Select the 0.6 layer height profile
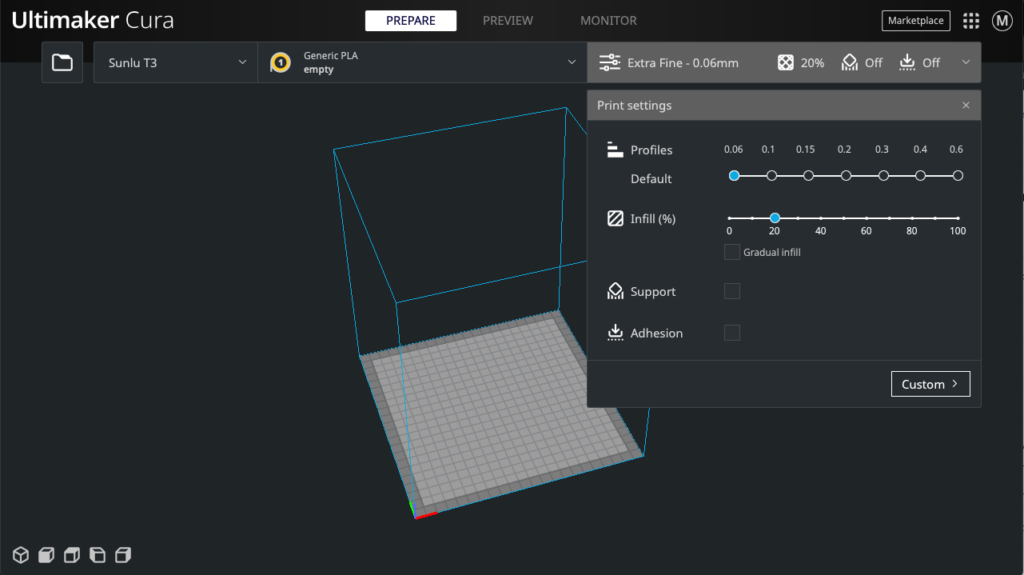This screenshot has height=575, width=1024. click(957, 176)
